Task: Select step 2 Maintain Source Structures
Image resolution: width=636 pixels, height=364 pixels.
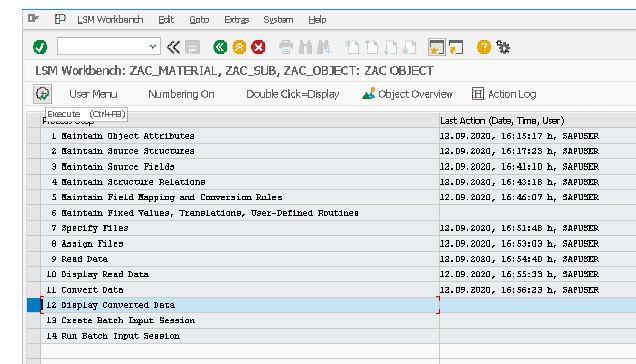Action: [240, 151]
